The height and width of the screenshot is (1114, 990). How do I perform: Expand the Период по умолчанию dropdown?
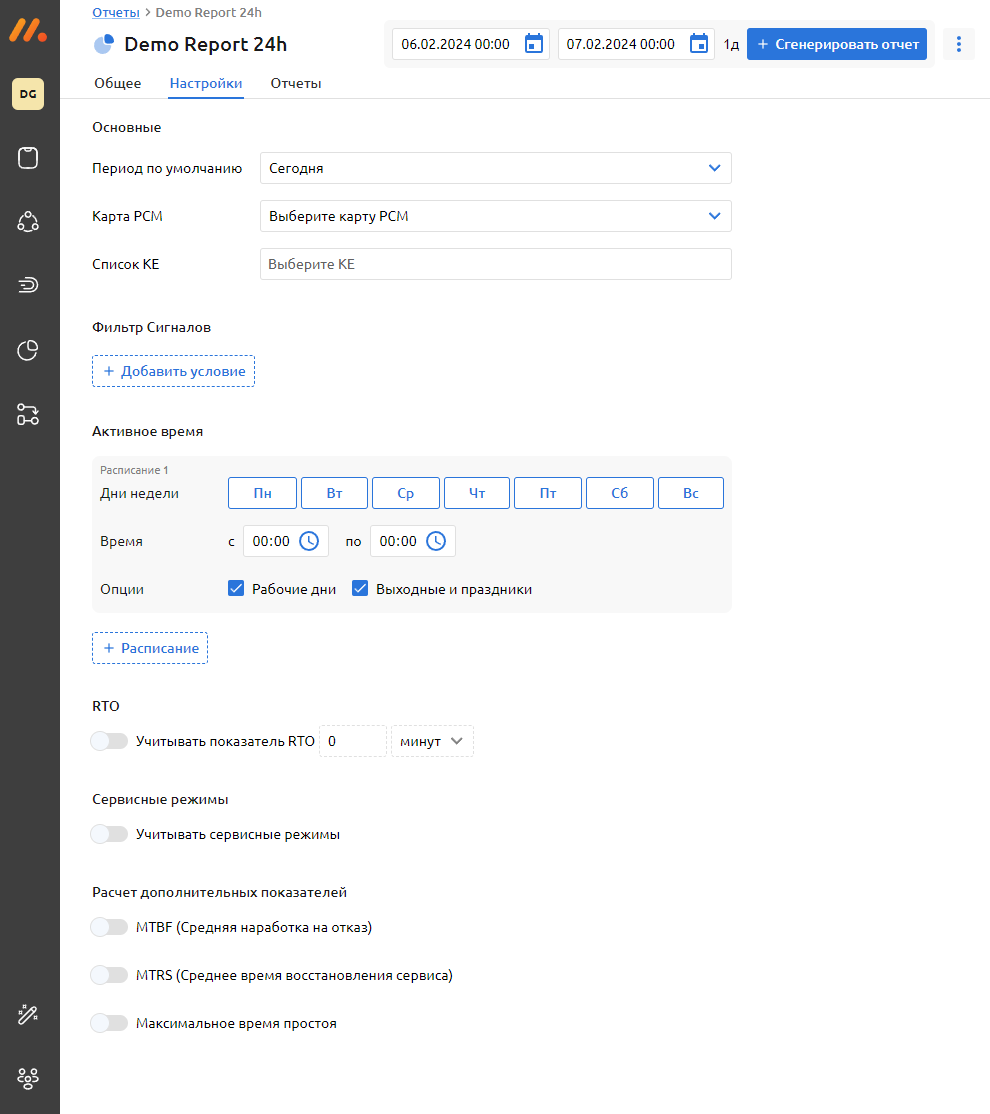click(495, 168)
